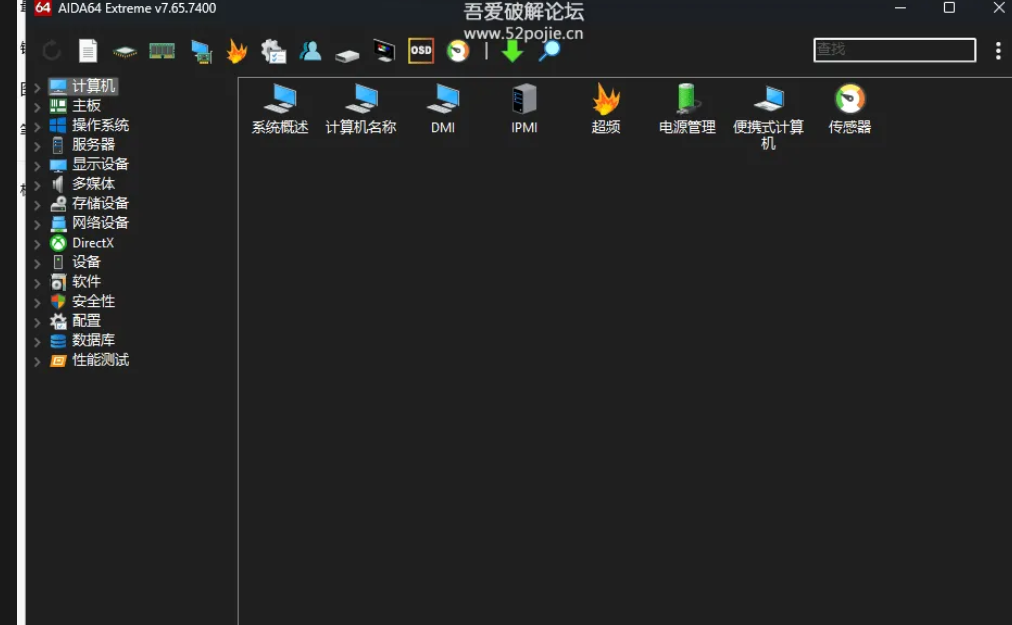Select 服务器 in the sidebar tree
This screenshot has width=1012, height=625.
pos(94,145)
